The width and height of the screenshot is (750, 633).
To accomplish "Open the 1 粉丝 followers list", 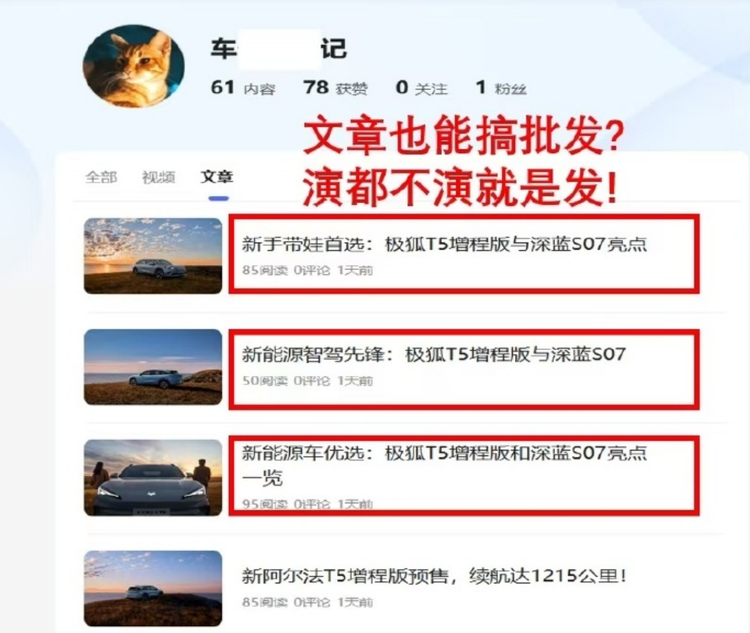I will click(501, 88).
